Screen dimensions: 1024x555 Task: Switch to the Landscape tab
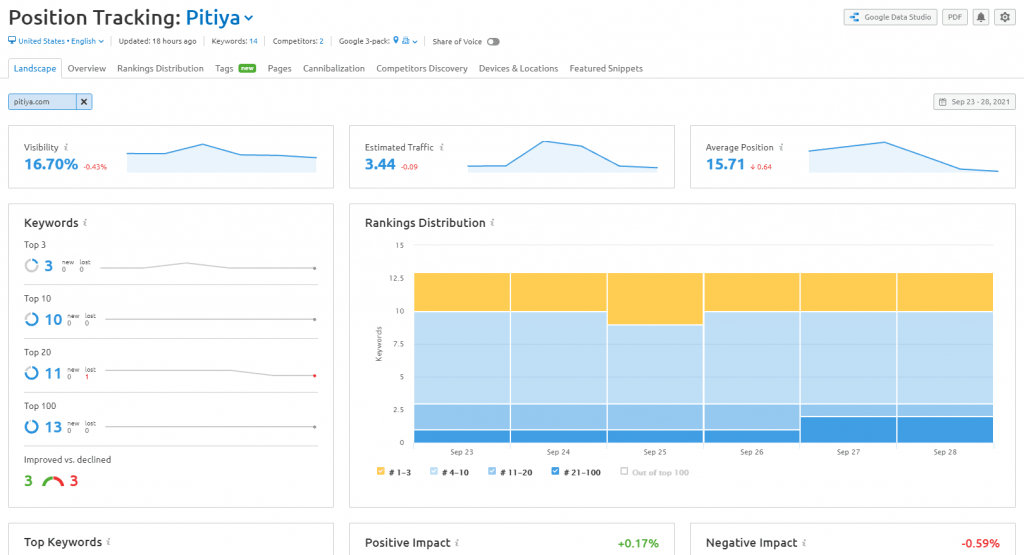[x=35, y=69]
